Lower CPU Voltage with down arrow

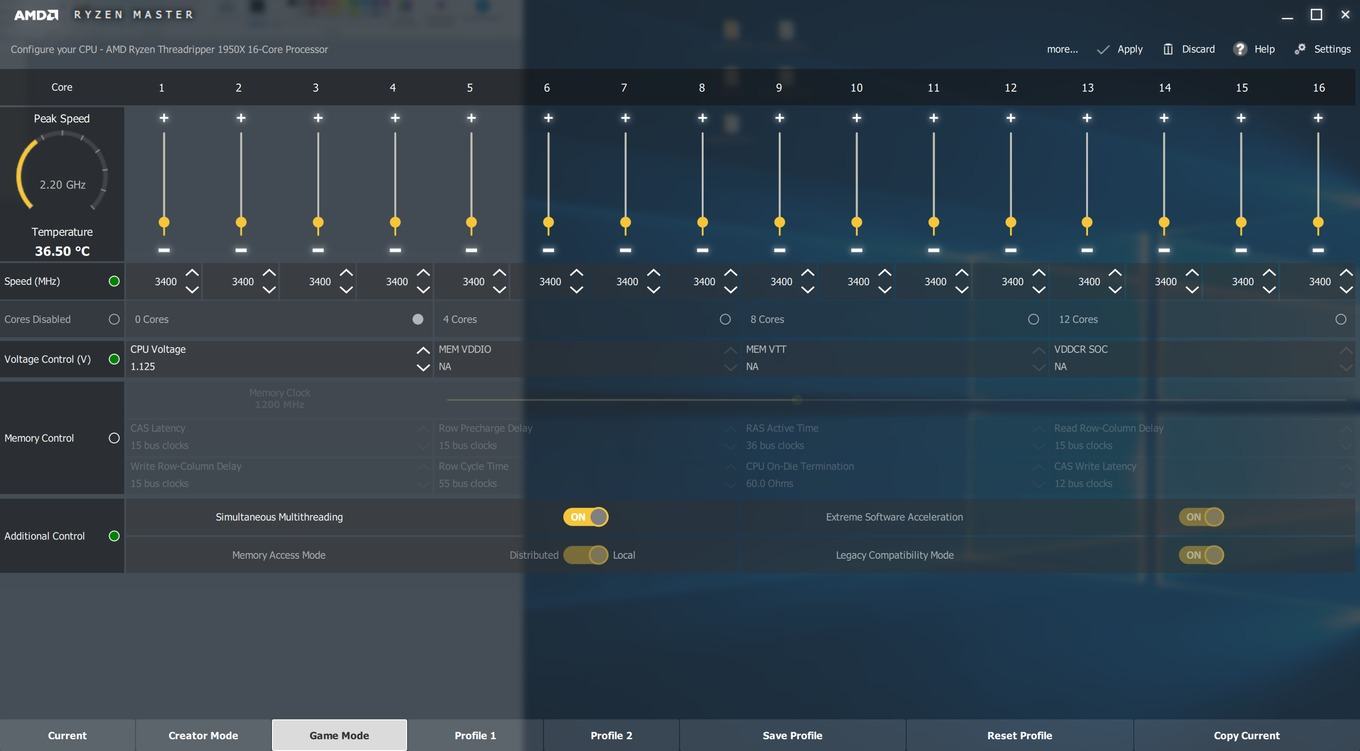coord(423,368)
